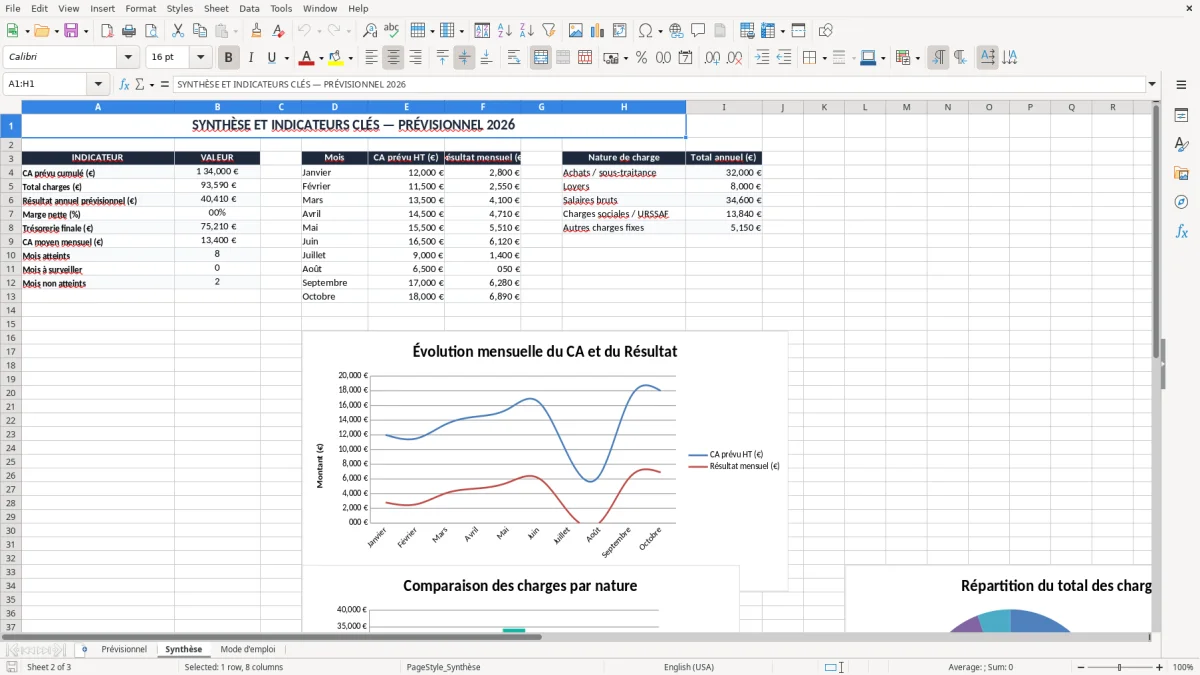Click the Export as PDF icon
The width and height of the screenshot is (1200, 675).
pos(107,31)
